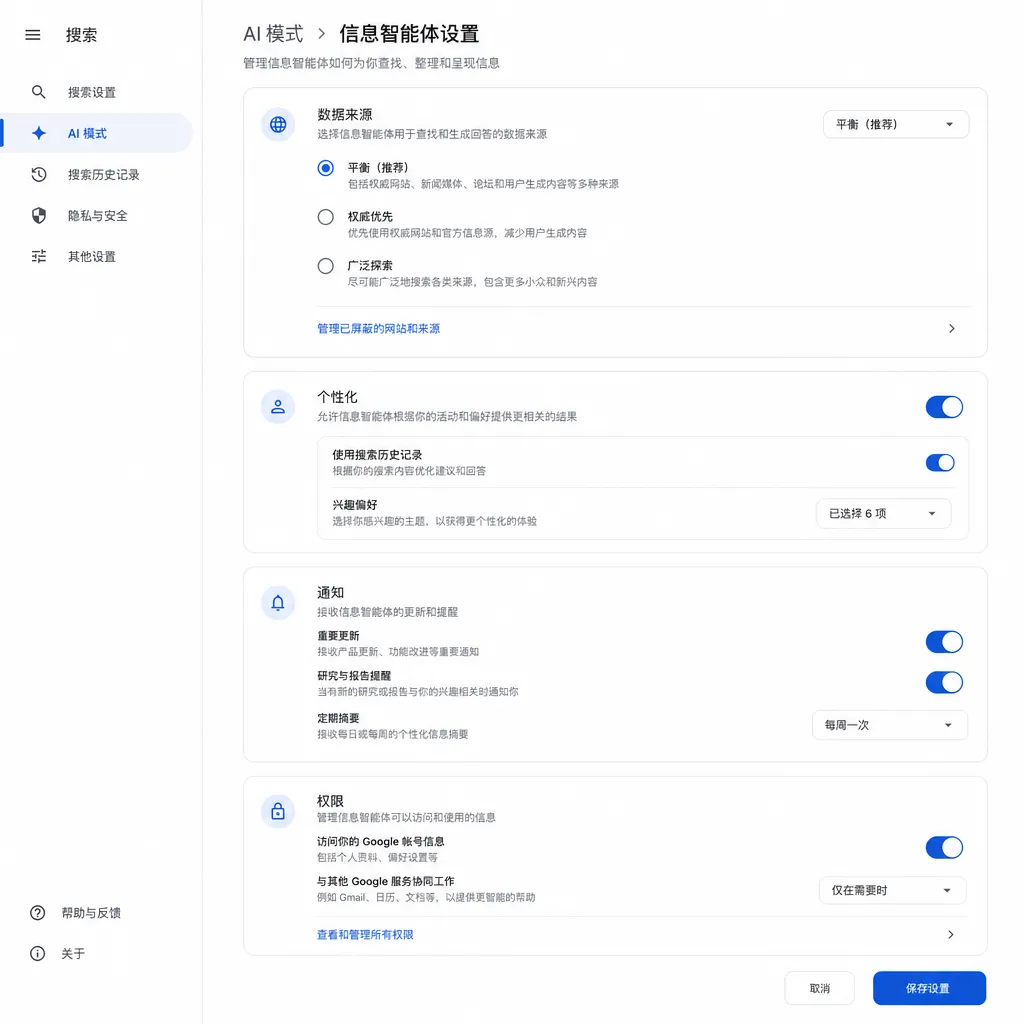
Task: Click the info icon for 关于
Action: (38, 953)
